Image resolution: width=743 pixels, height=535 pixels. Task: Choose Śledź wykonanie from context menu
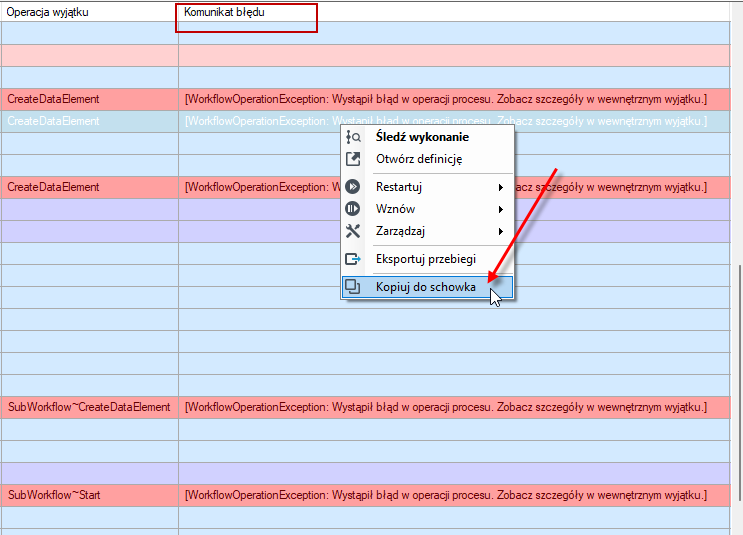427,137
